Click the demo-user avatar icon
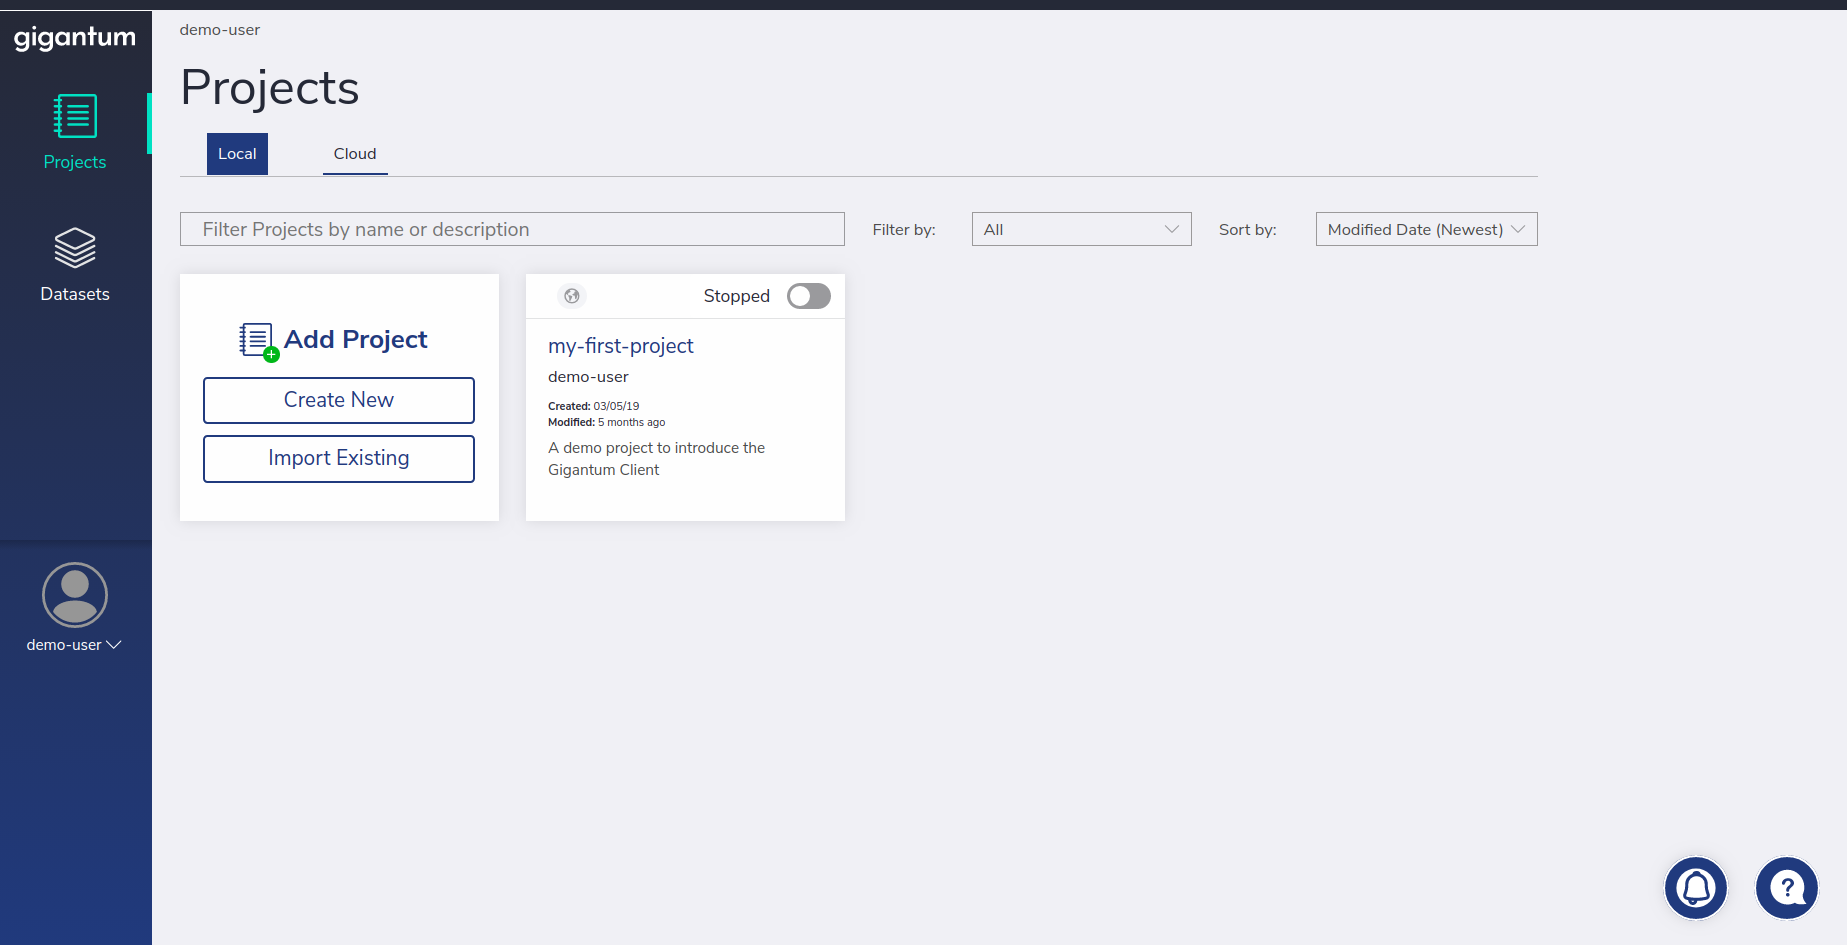1847x945 pixels. click(75, 595)
